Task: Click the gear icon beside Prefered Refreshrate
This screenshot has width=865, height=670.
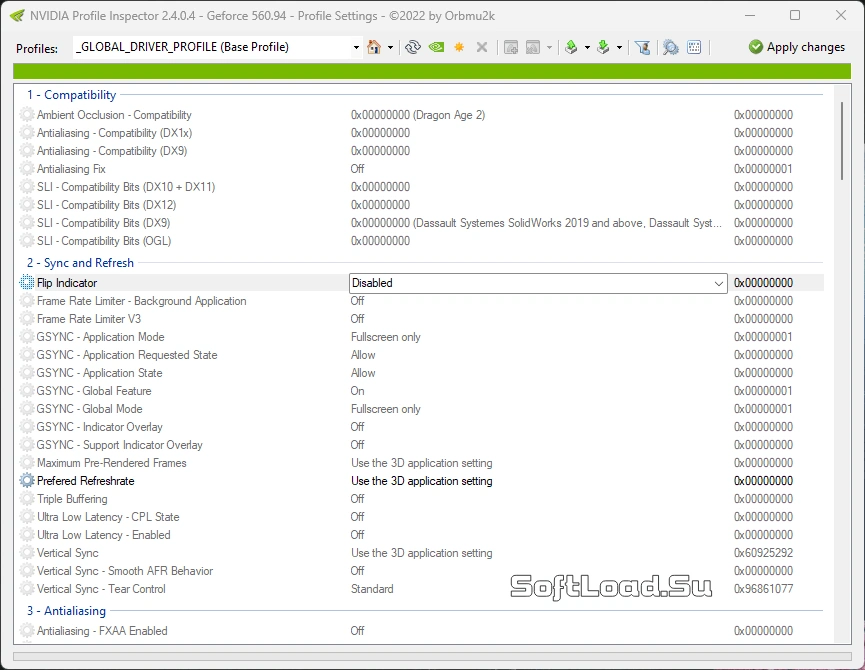Action: [27, 481]
